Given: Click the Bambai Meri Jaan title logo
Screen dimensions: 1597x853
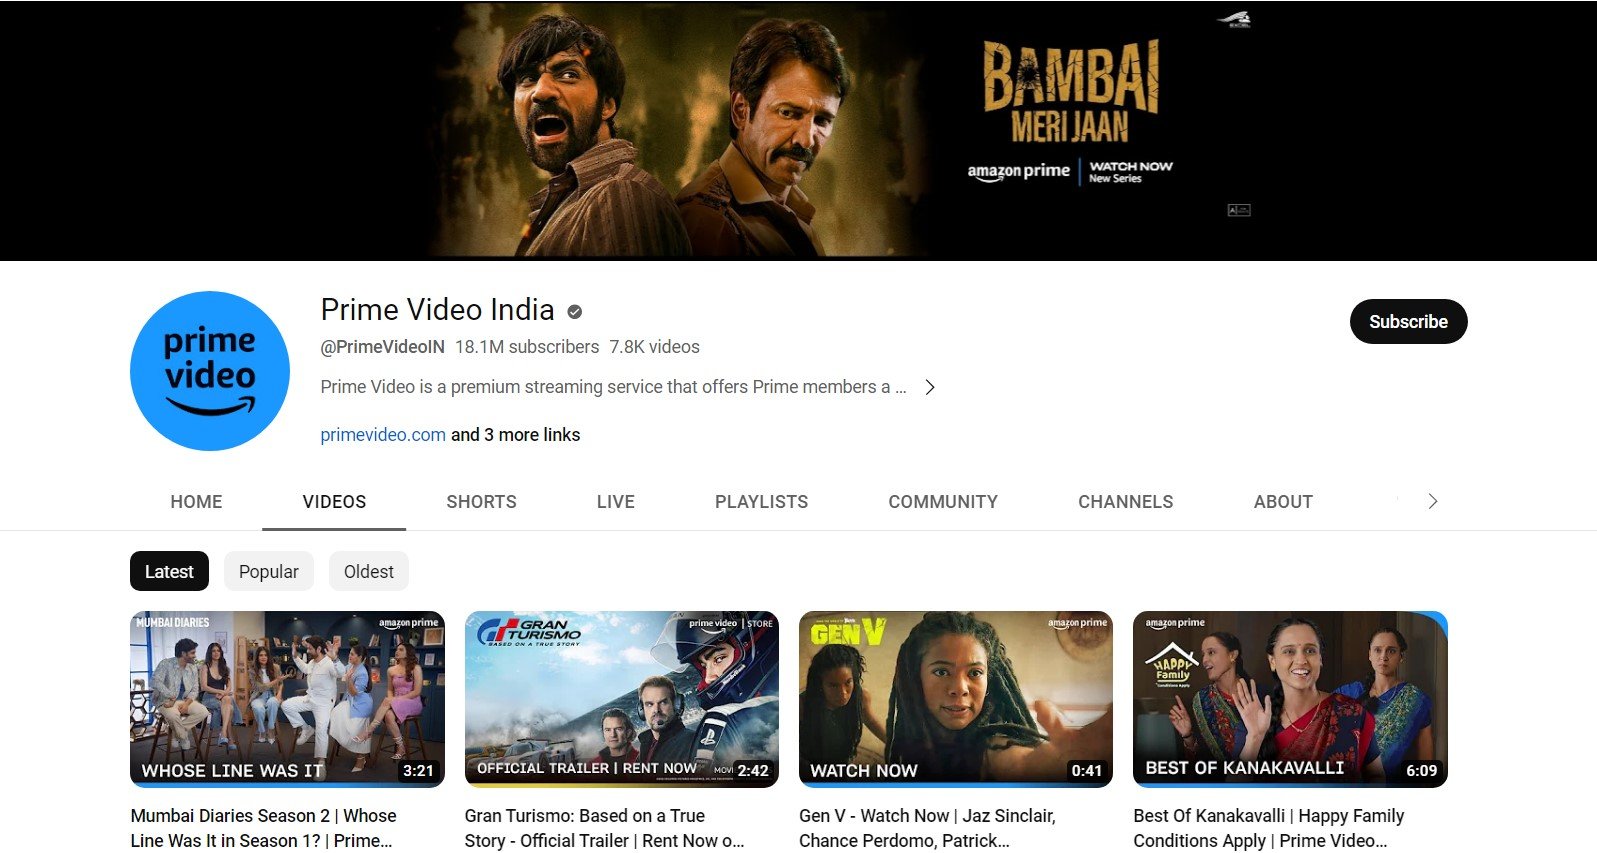Looking at the screenshot, I should coord(1071,92).
